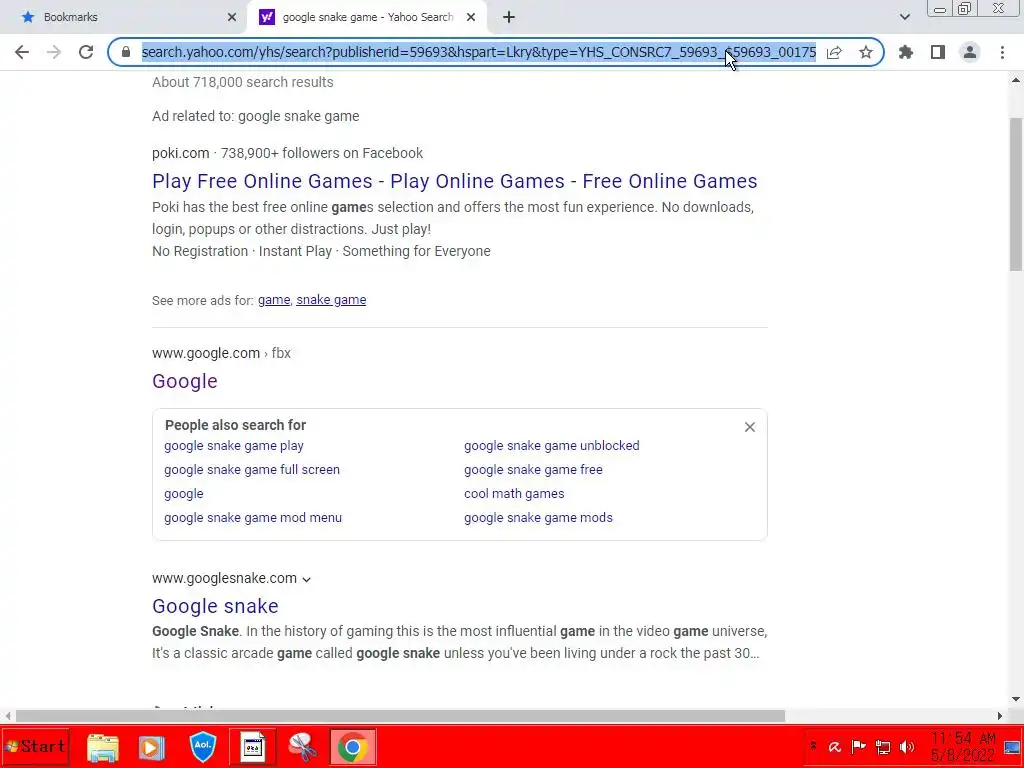Screen dimensions: 1024x768
Task: Reload the current page
Action: [86, 52]
